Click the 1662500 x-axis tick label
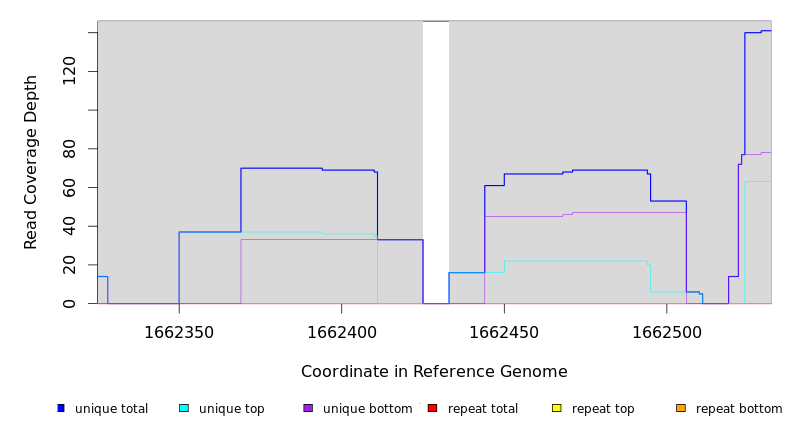 coord(667,333)
